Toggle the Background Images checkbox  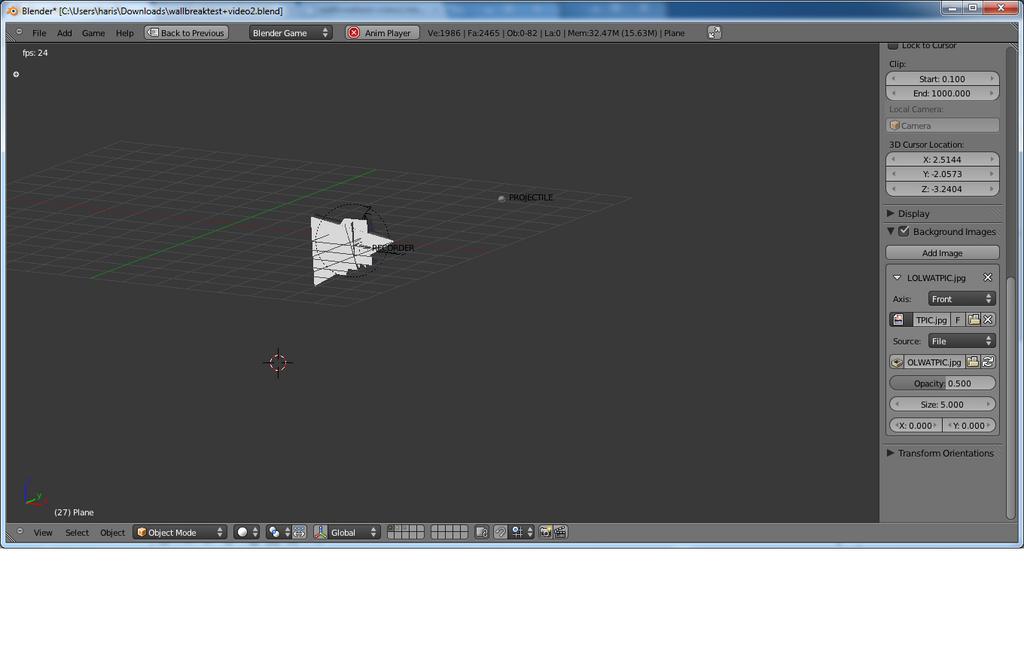coord(904,231)
